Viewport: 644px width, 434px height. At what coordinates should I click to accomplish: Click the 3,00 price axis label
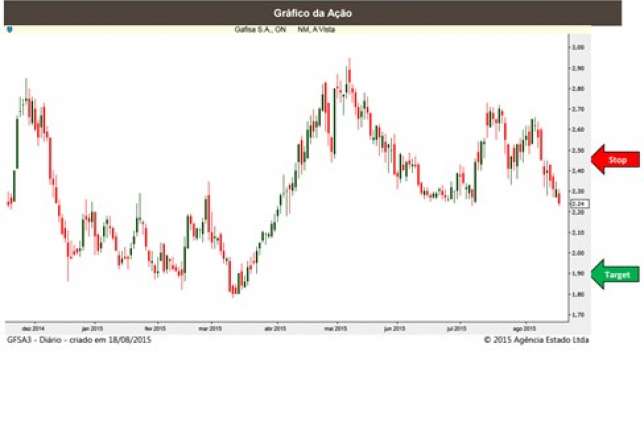pyautogui.click(x=577, y=47)
